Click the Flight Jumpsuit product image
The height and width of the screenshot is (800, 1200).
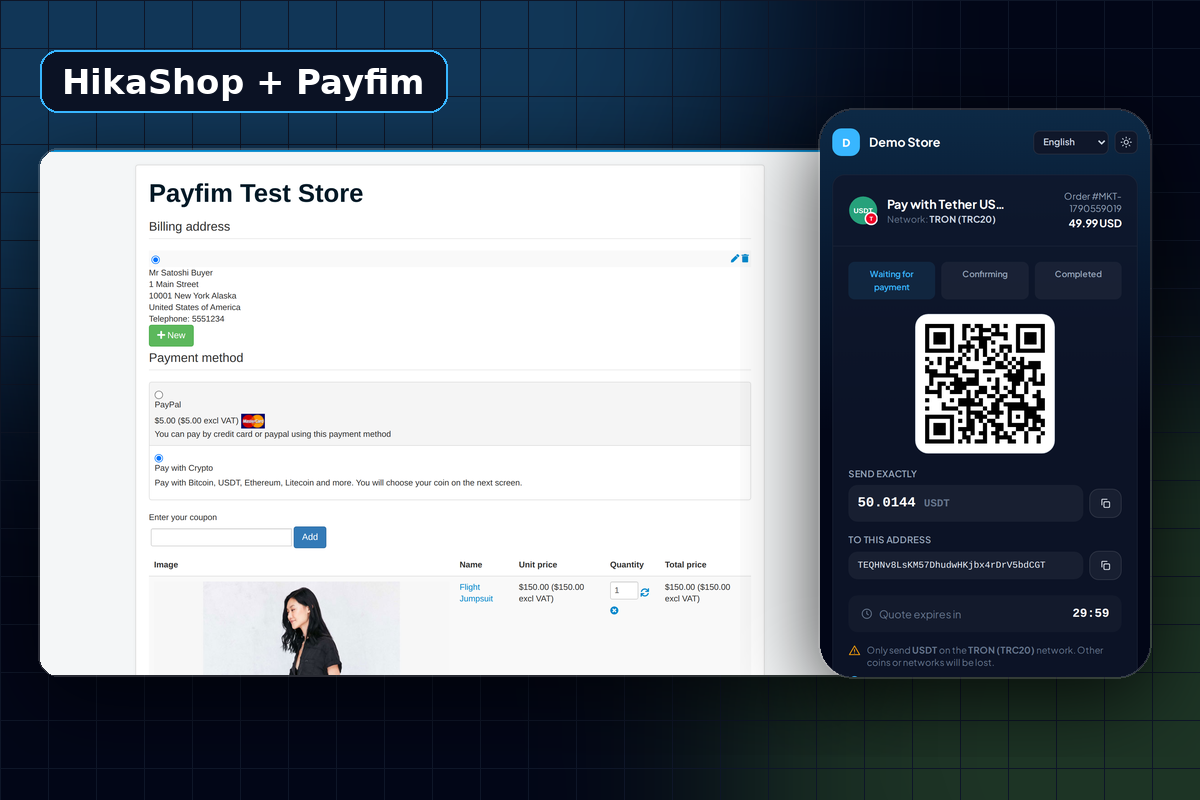pyautogui.click(x=301, y=626)
